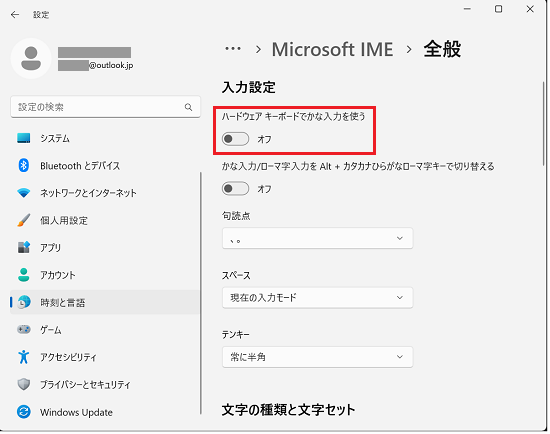Open Windows Update page

coord(105,412)
